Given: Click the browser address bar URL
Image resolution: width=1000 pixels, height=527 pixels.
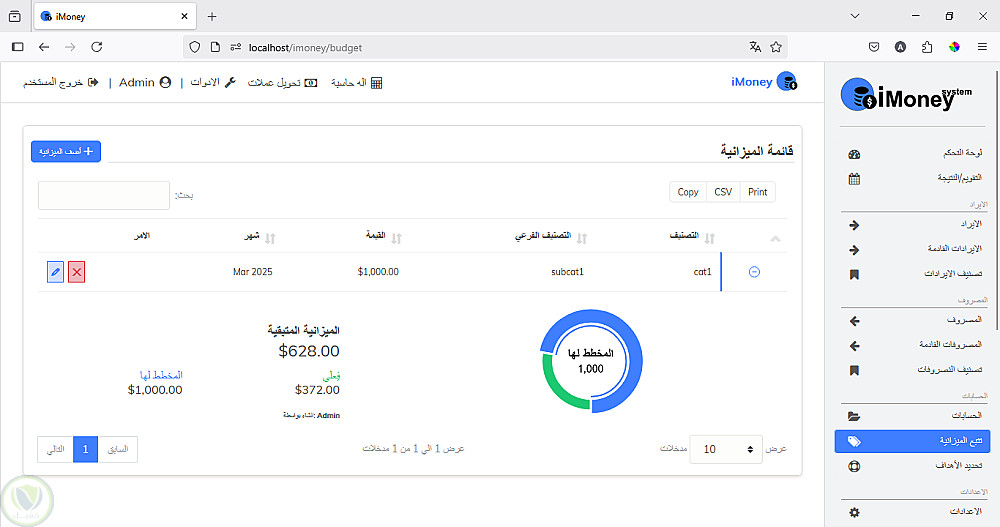Looking at the screenshot, I should pos(305,47).
